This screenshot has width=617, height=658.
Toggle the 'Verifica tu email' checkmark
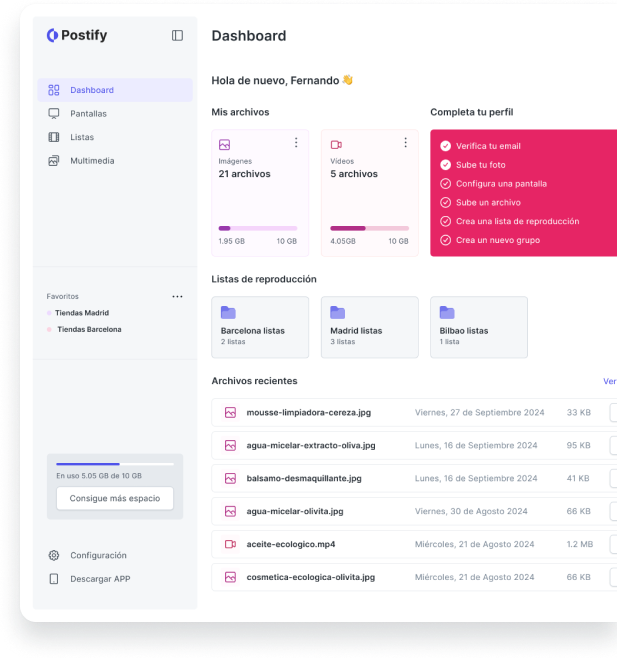click(445, 146)
